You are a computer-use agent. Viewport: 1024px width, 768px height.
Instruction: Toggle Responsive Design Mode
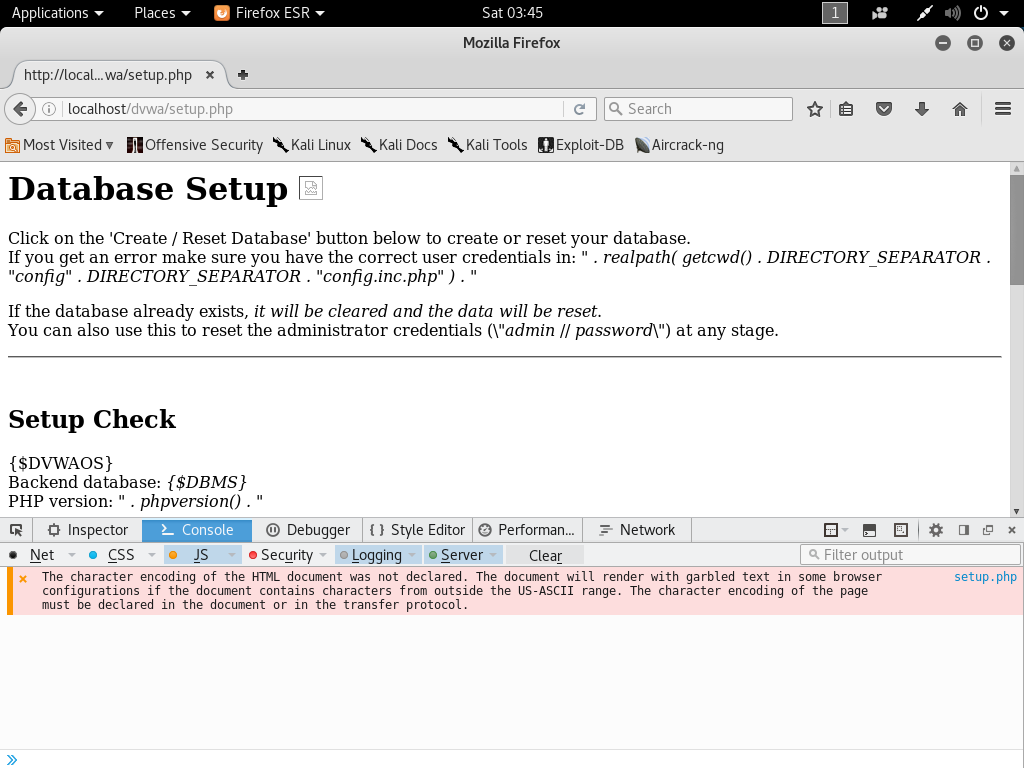(x=903, y=531)
